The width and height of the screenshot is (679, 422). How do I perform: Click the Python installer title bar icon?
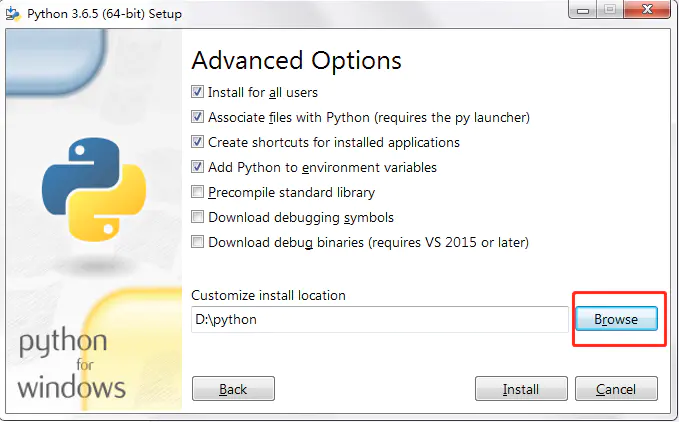13,13
